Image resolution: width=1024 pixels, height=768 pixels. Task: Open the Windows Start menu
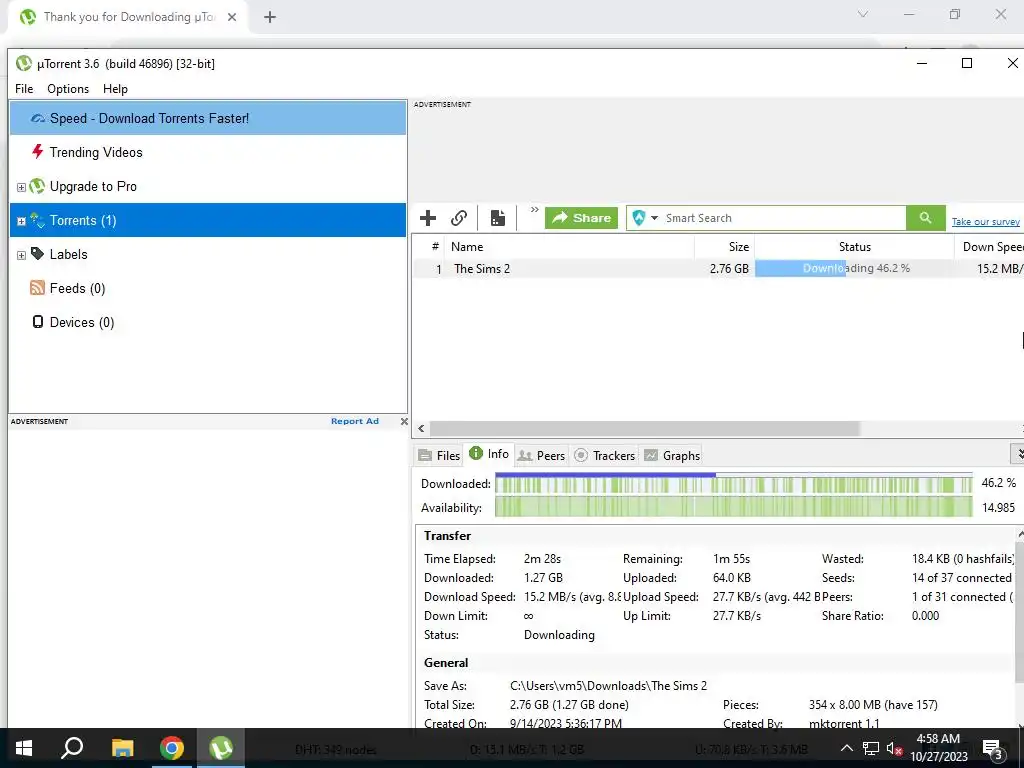tap(24, 748)
